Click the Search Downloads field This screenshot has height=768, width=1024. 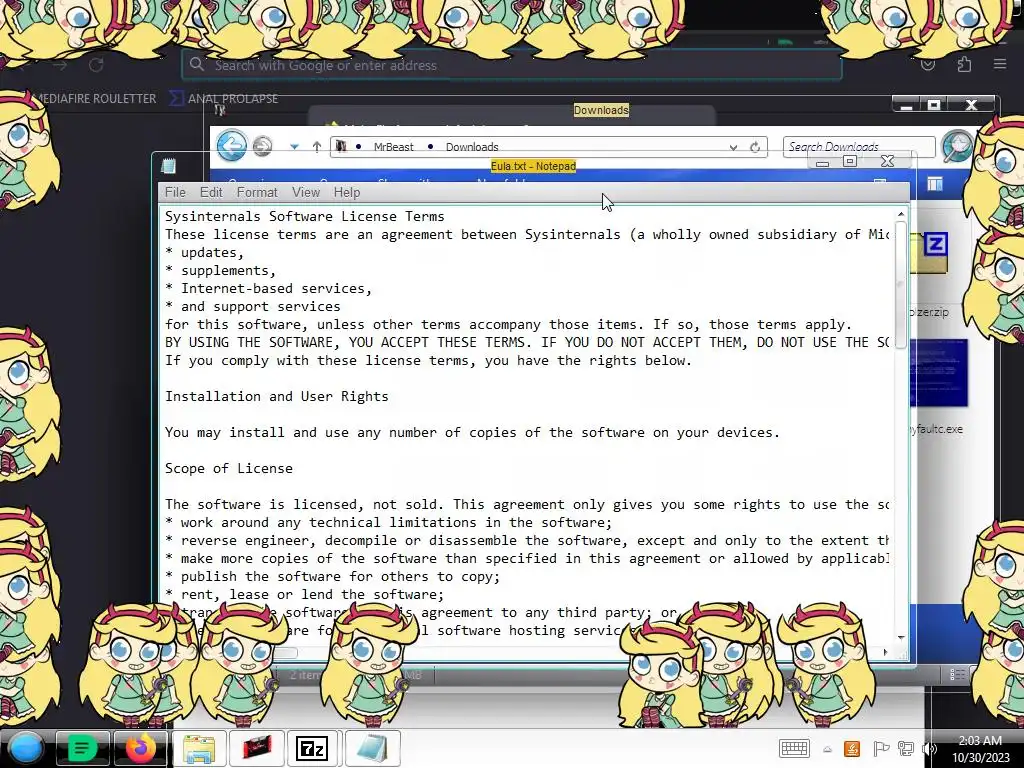click(x=859, y=147)
